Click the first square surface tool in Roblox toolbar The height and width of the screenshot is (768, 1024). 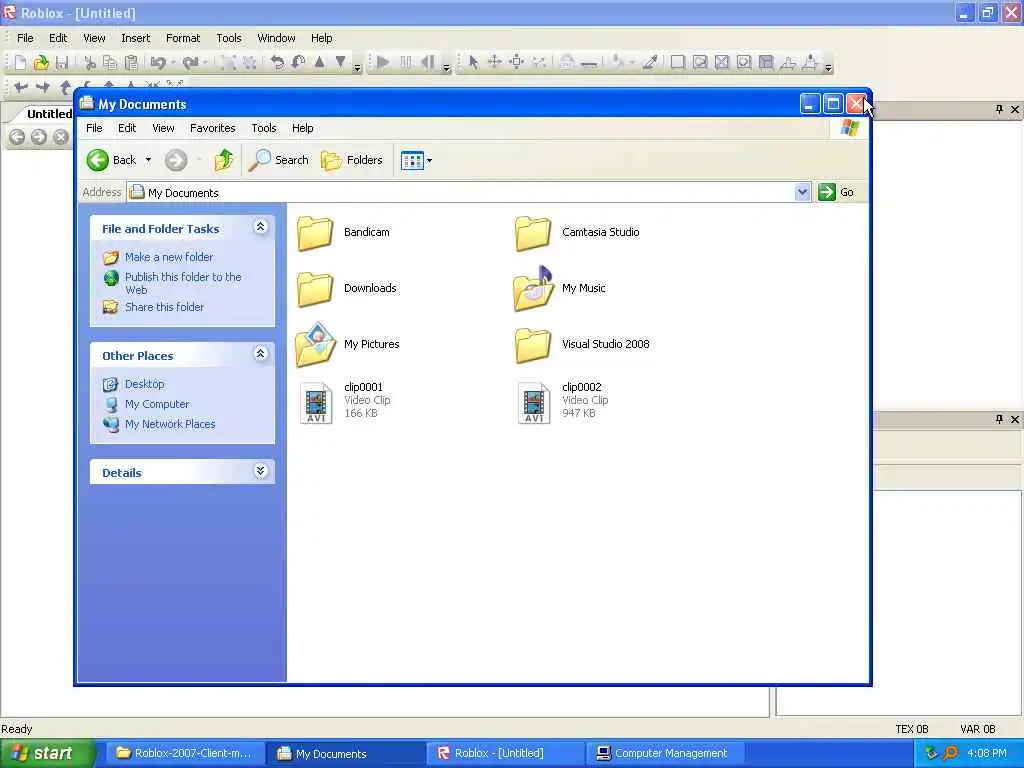[x=678, y=63]
